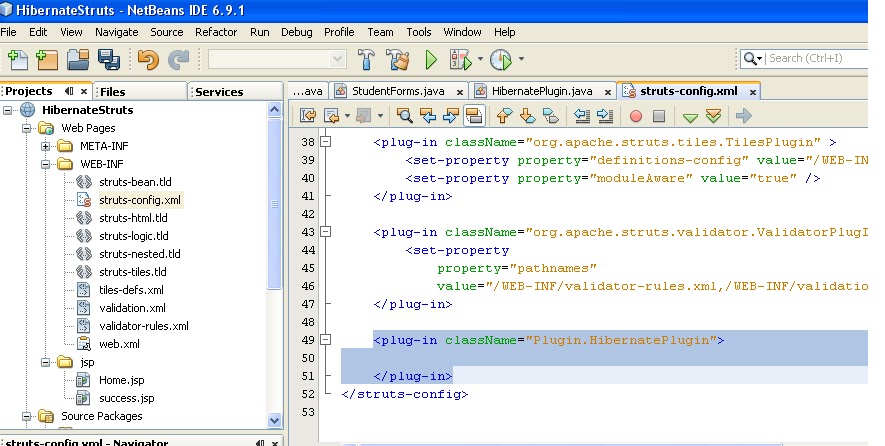Collapse the HibernateStruts project node

pyautogui.click(x=7, y=110)
